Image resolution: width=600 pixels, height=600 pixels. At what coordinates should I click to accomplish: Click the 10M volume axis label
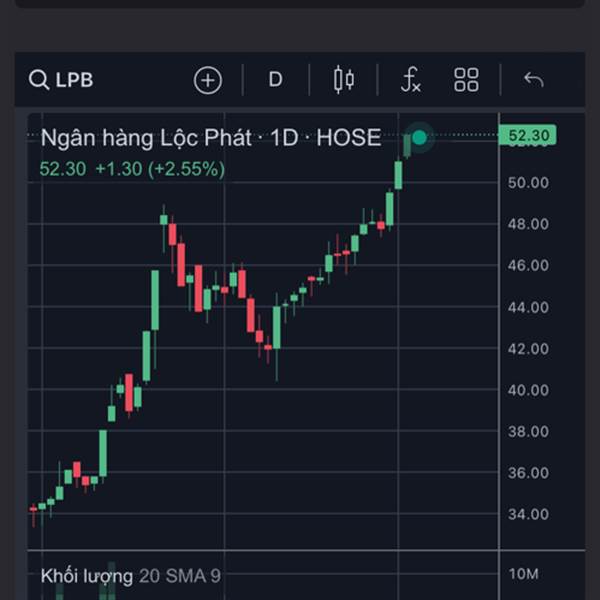pyautogui.click(x=523, y=574)
